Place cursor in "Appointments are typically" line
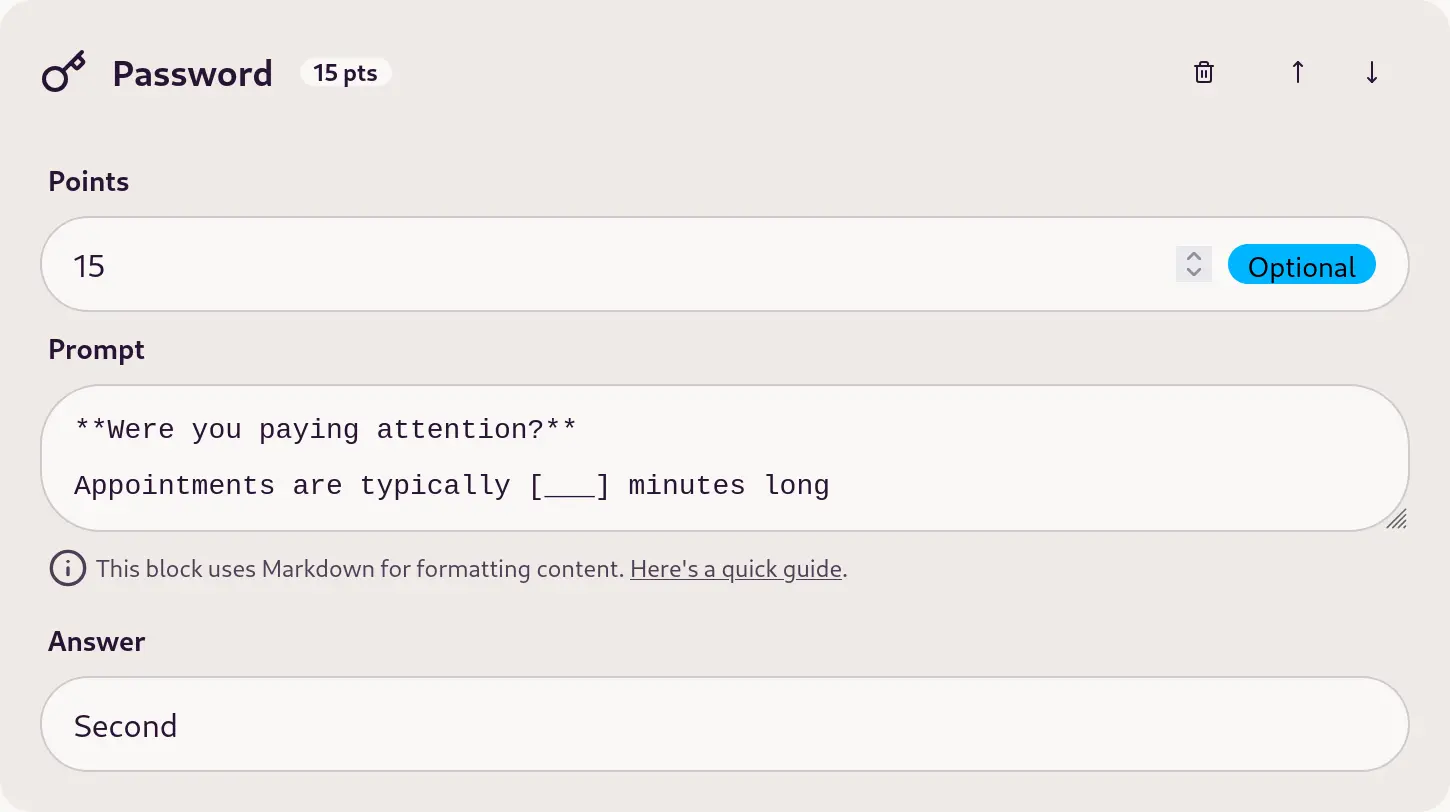Viewport: 1450px width, 812px height. tap(452, 486)
